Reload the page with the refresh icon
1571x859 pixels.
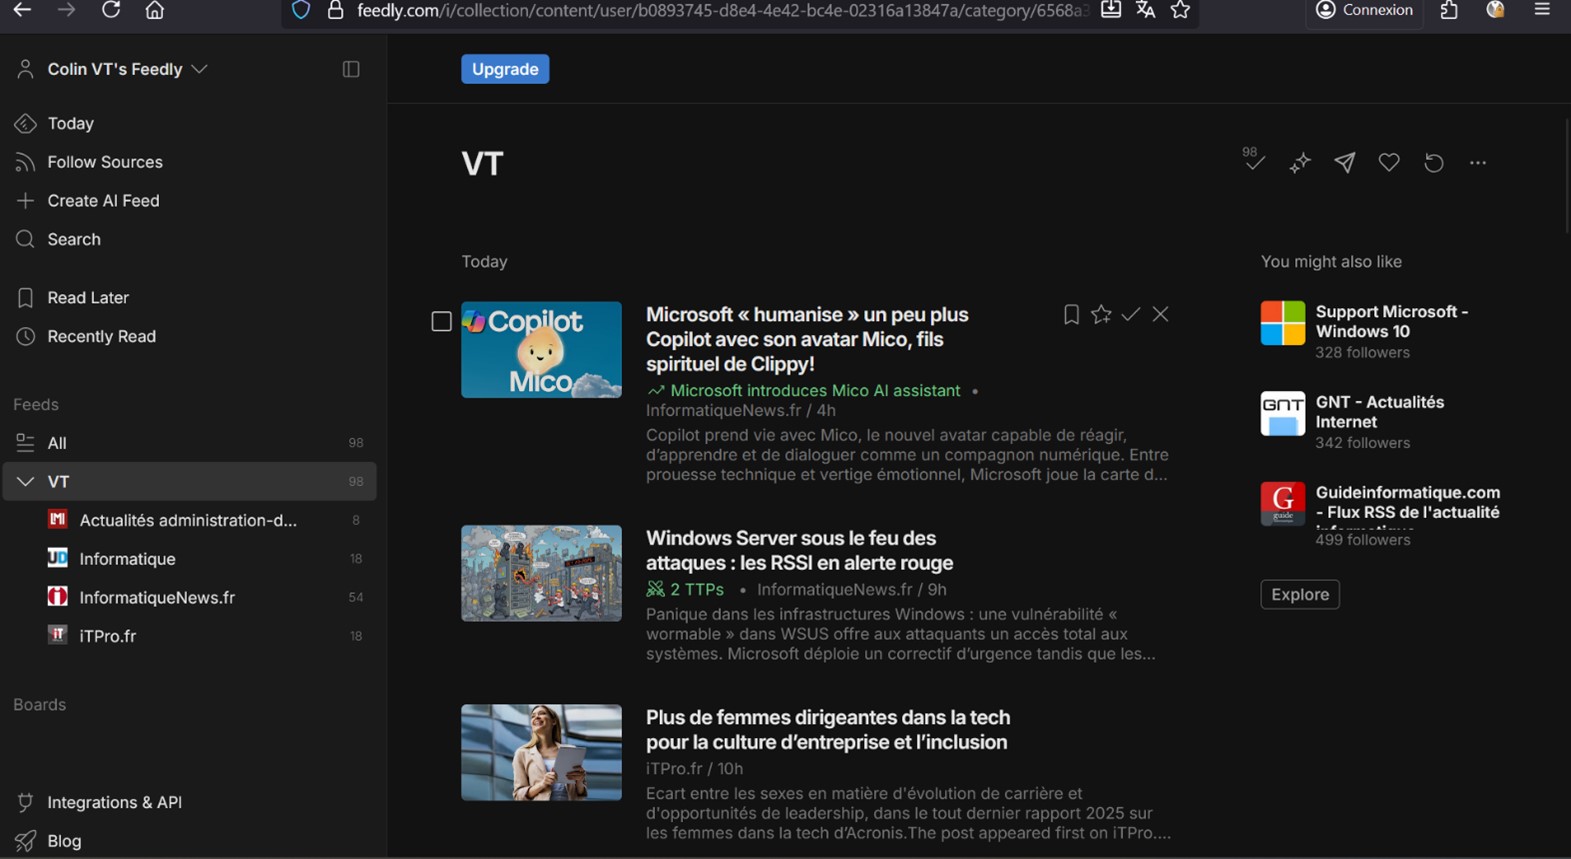(x=111, y=10)
